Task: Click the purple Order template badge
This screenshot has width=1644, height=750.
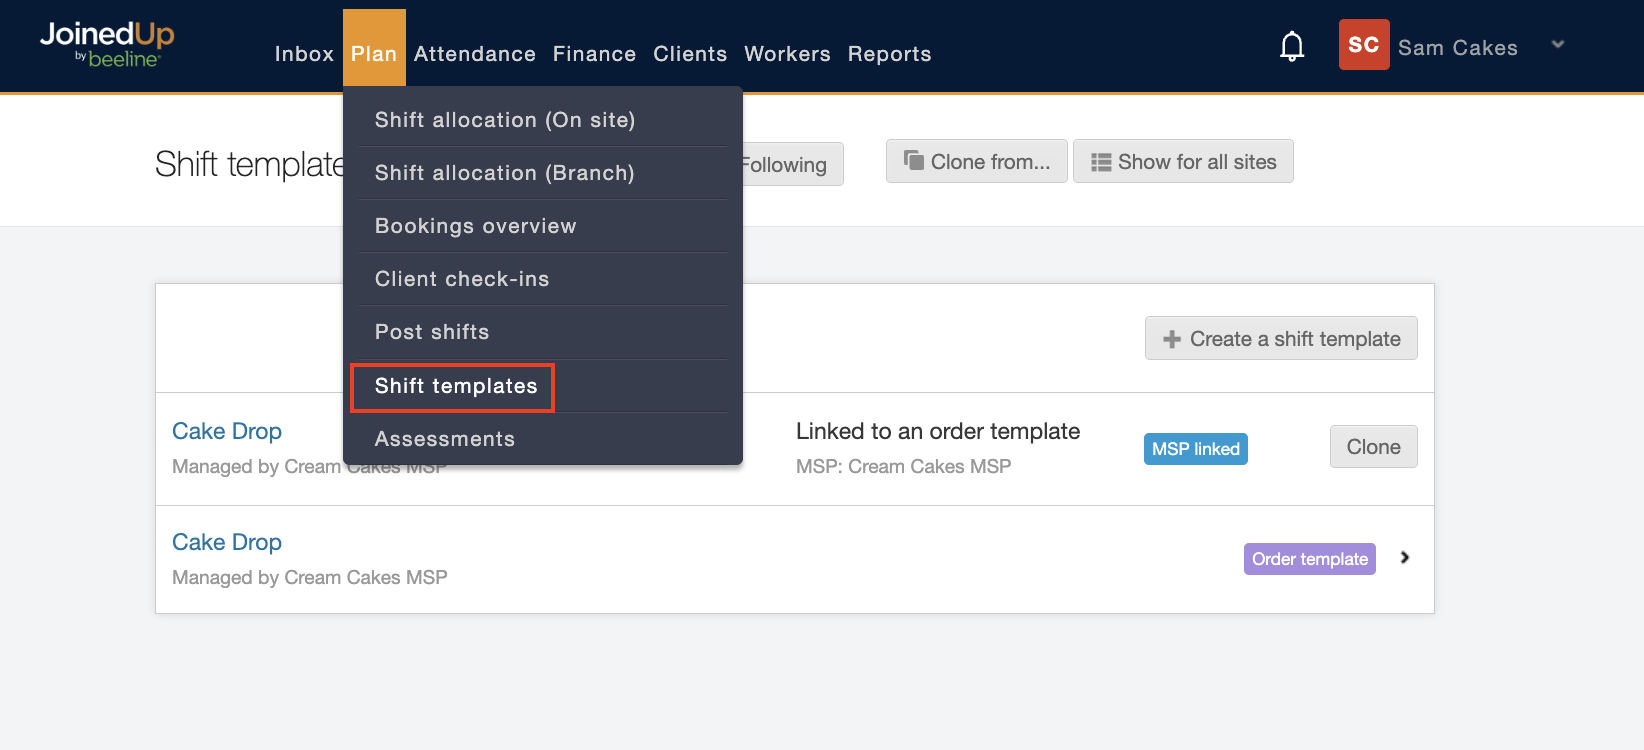Action: (1309, 559)
